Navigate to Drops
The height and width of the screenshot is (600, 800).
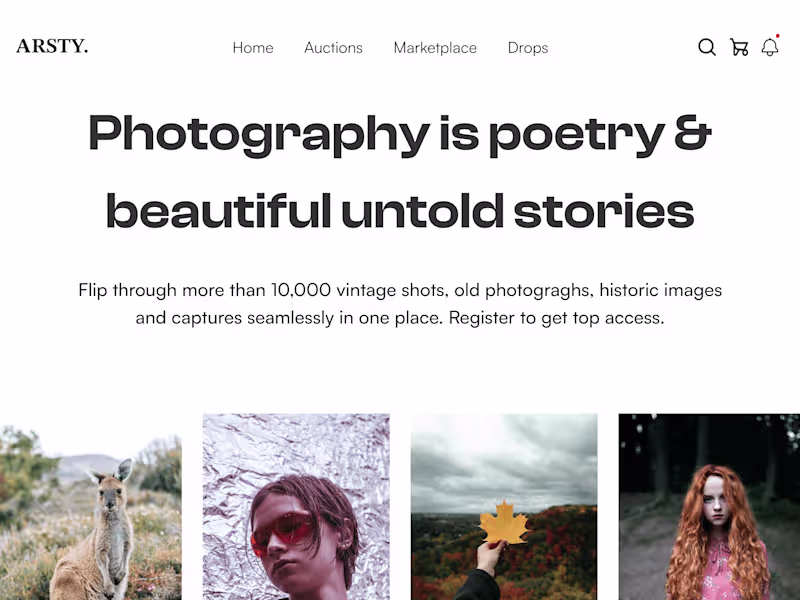528,48
